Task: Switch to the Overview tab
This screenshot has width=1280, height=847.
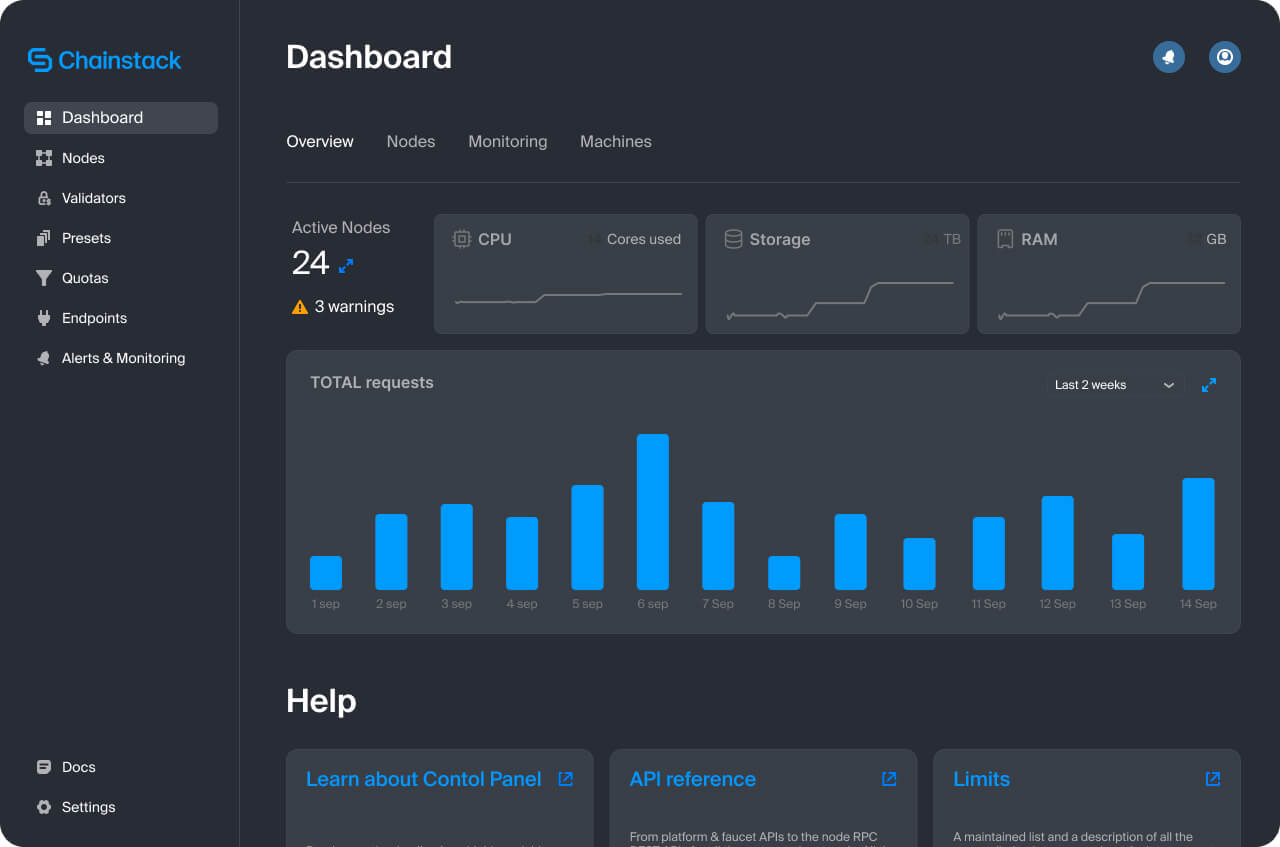Action: coord(320,142)
